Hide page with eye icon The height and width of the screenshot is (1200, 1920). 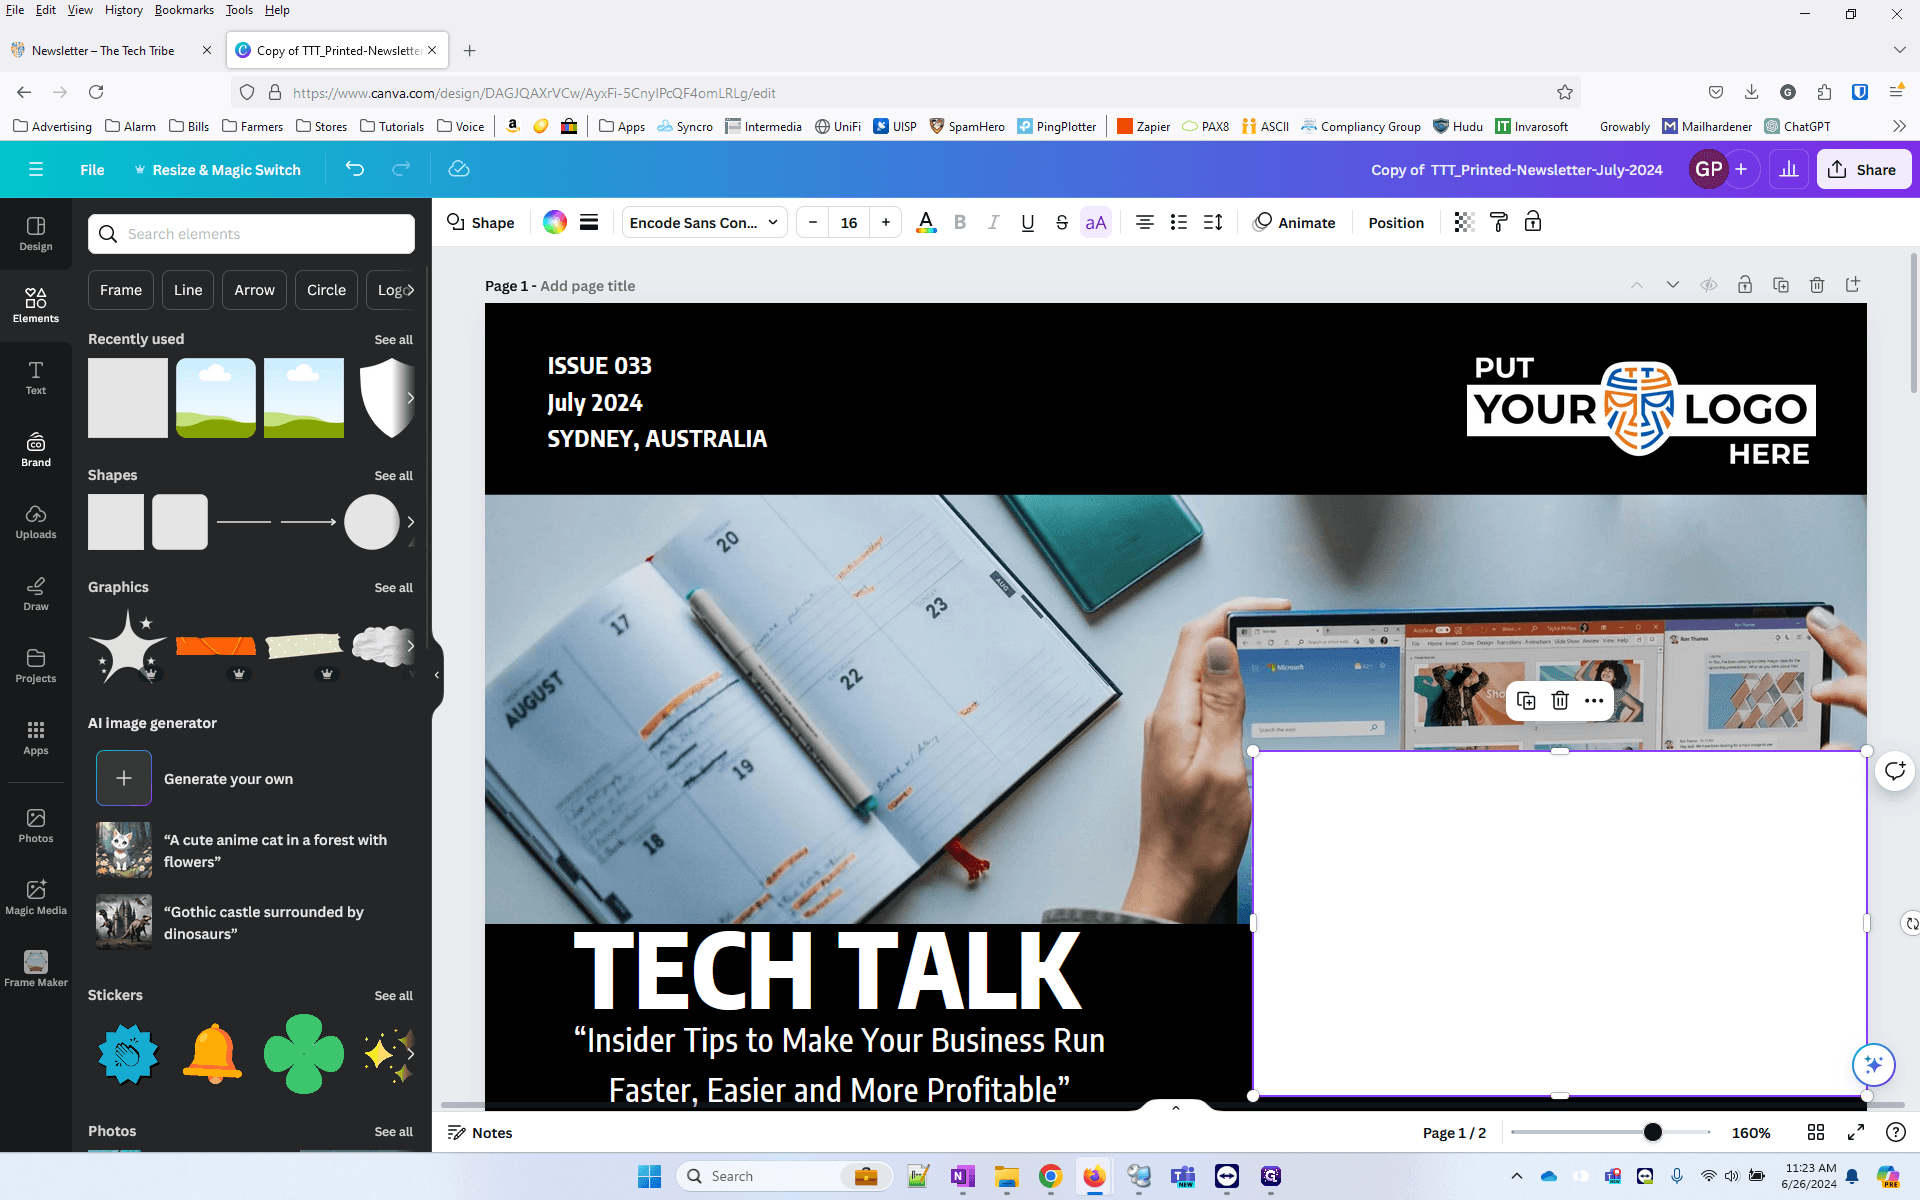pos(1709,285)
